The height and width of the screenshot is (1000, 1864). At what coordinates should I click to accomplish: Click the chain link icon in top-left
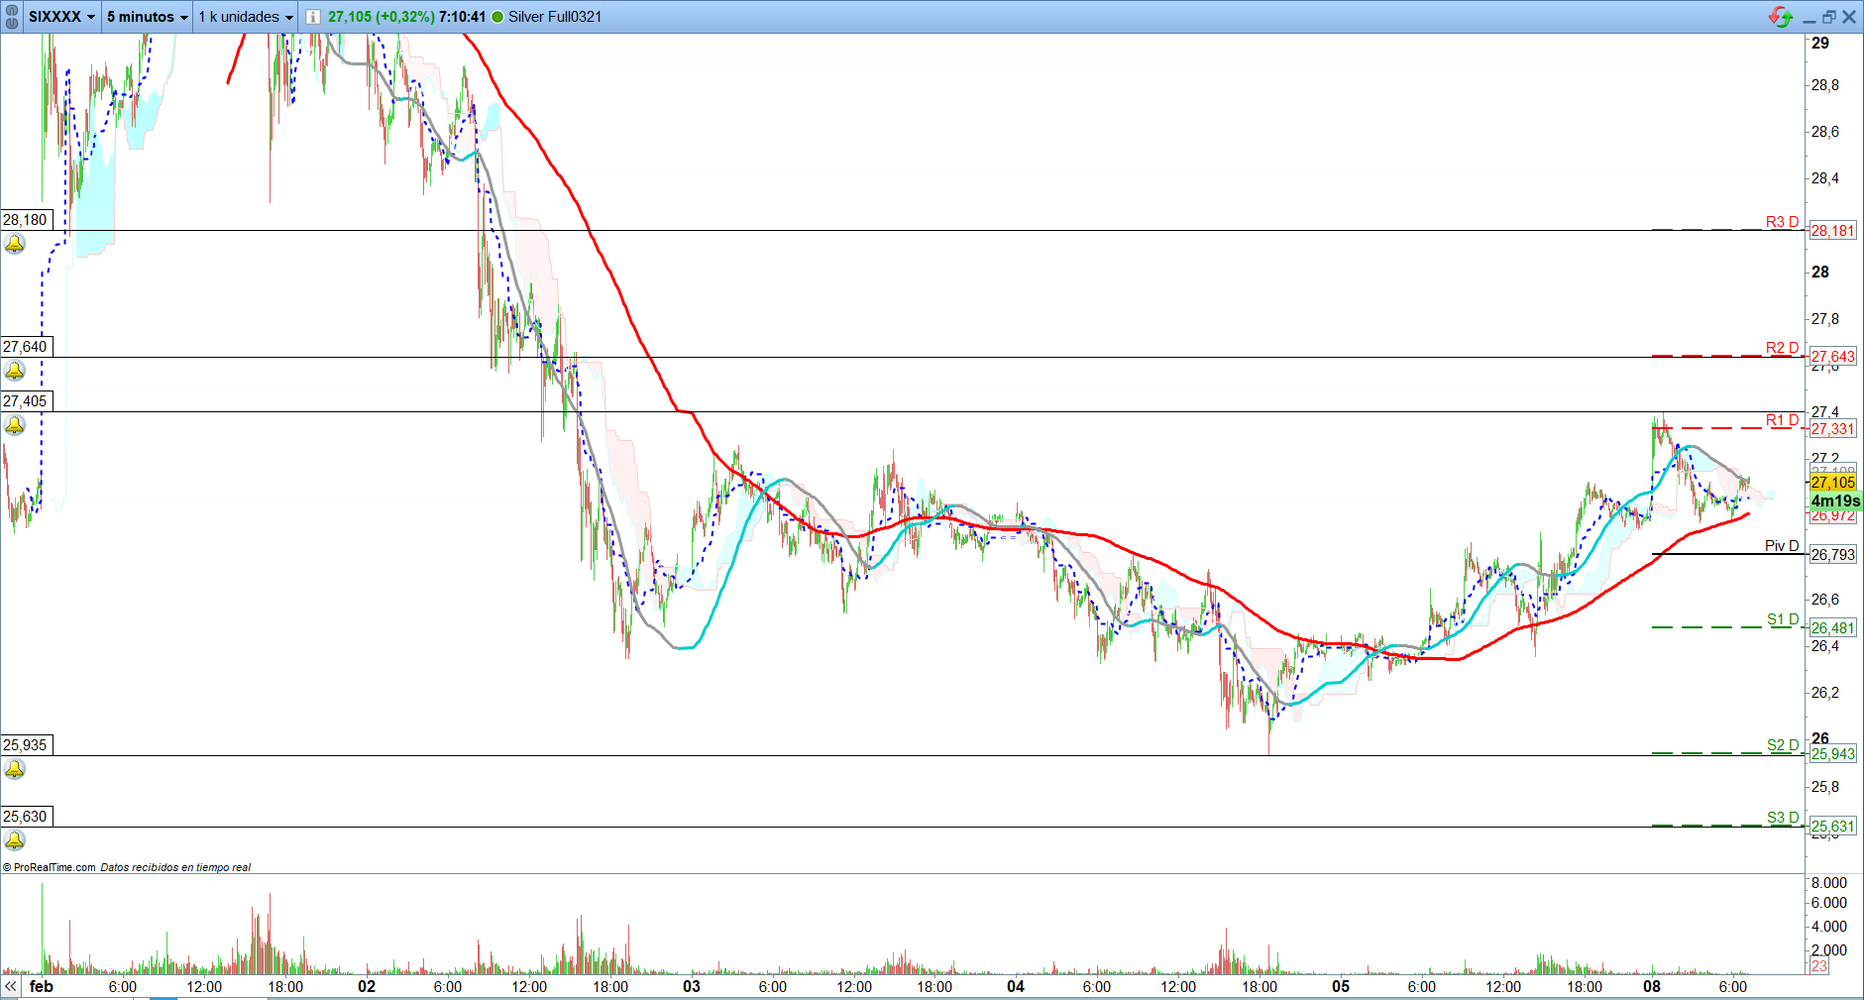click(x=12, y=17)
